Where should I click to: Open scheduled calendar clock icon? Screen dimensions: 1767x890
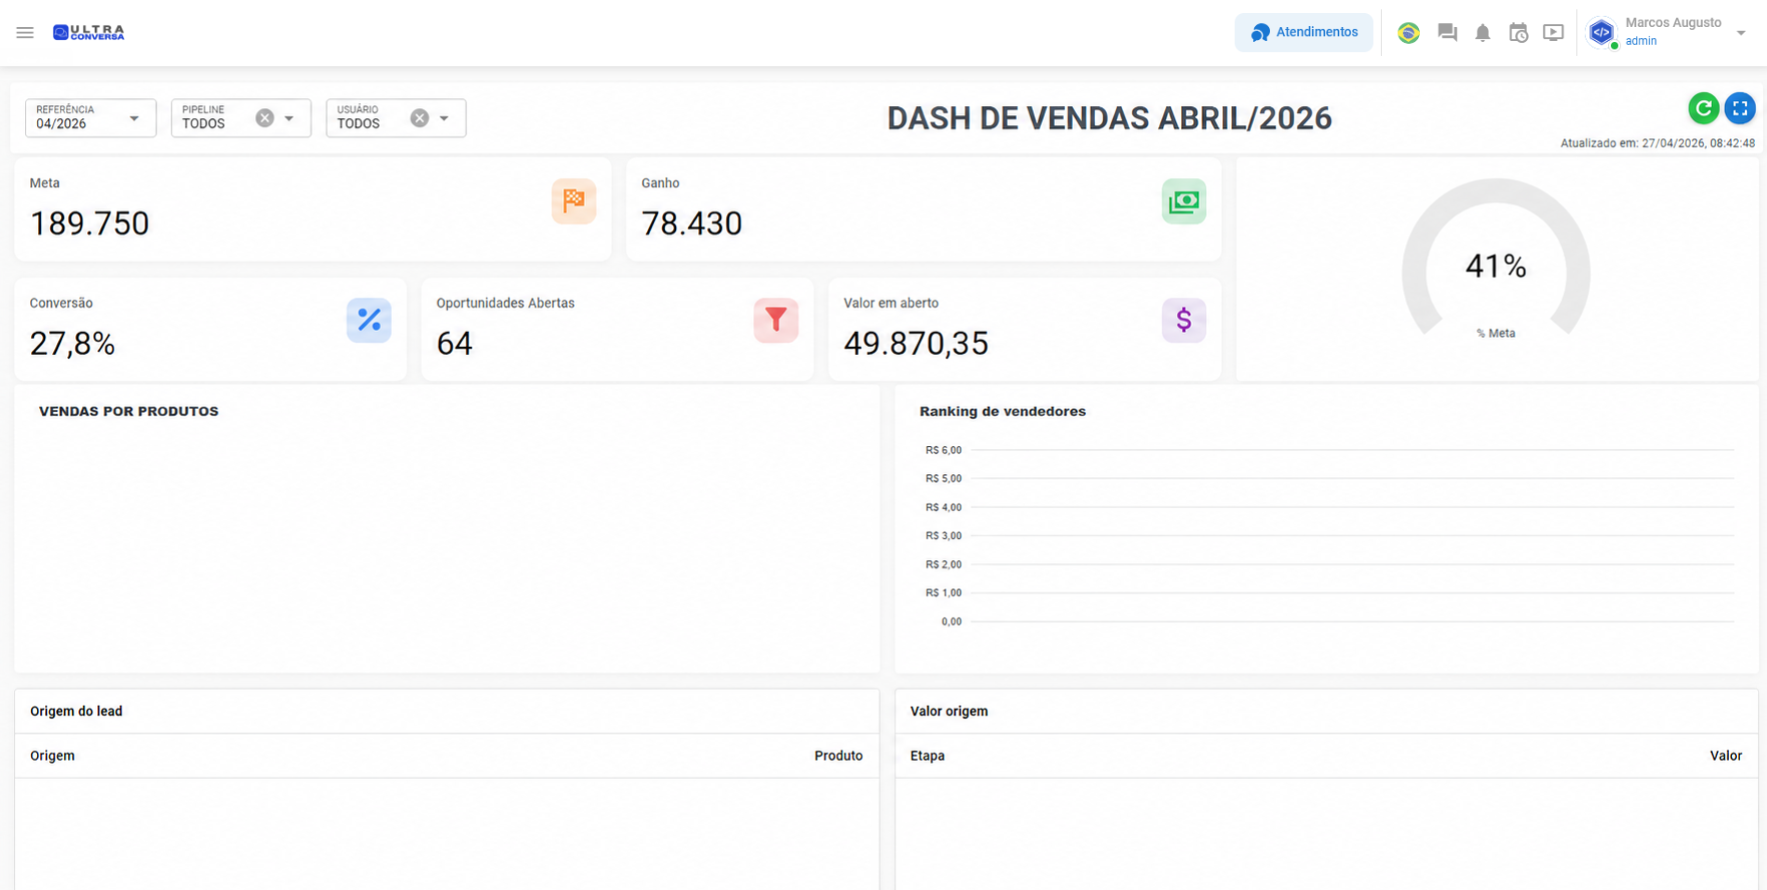click(x=1518, y=33)
